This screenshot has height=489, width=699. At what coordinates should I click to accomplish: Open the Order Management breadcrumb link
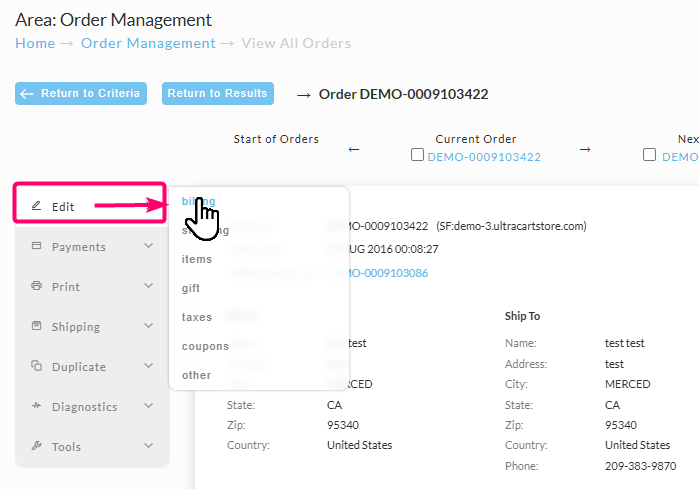(x=148, y=43)
